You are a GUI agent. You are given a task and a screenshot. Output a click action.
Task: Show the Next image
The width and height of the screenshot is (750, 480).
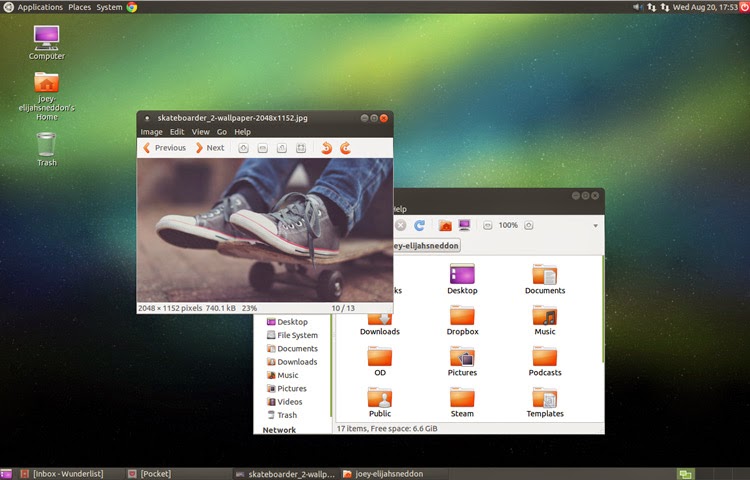pyautogui.click(x=210, y=148)
